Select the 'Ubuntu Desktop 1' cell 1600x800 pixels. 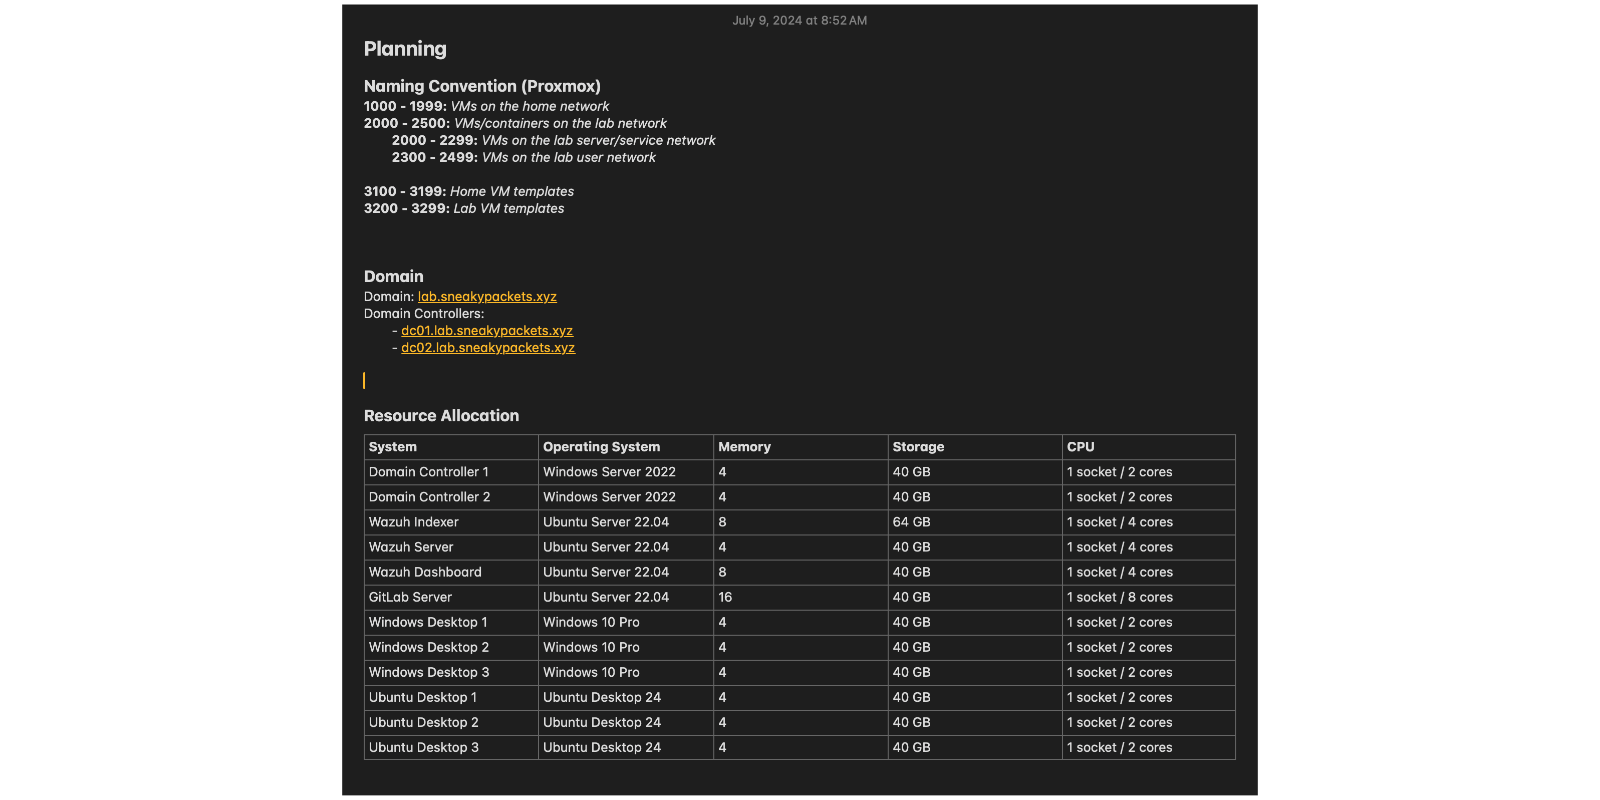click(452, 697)
